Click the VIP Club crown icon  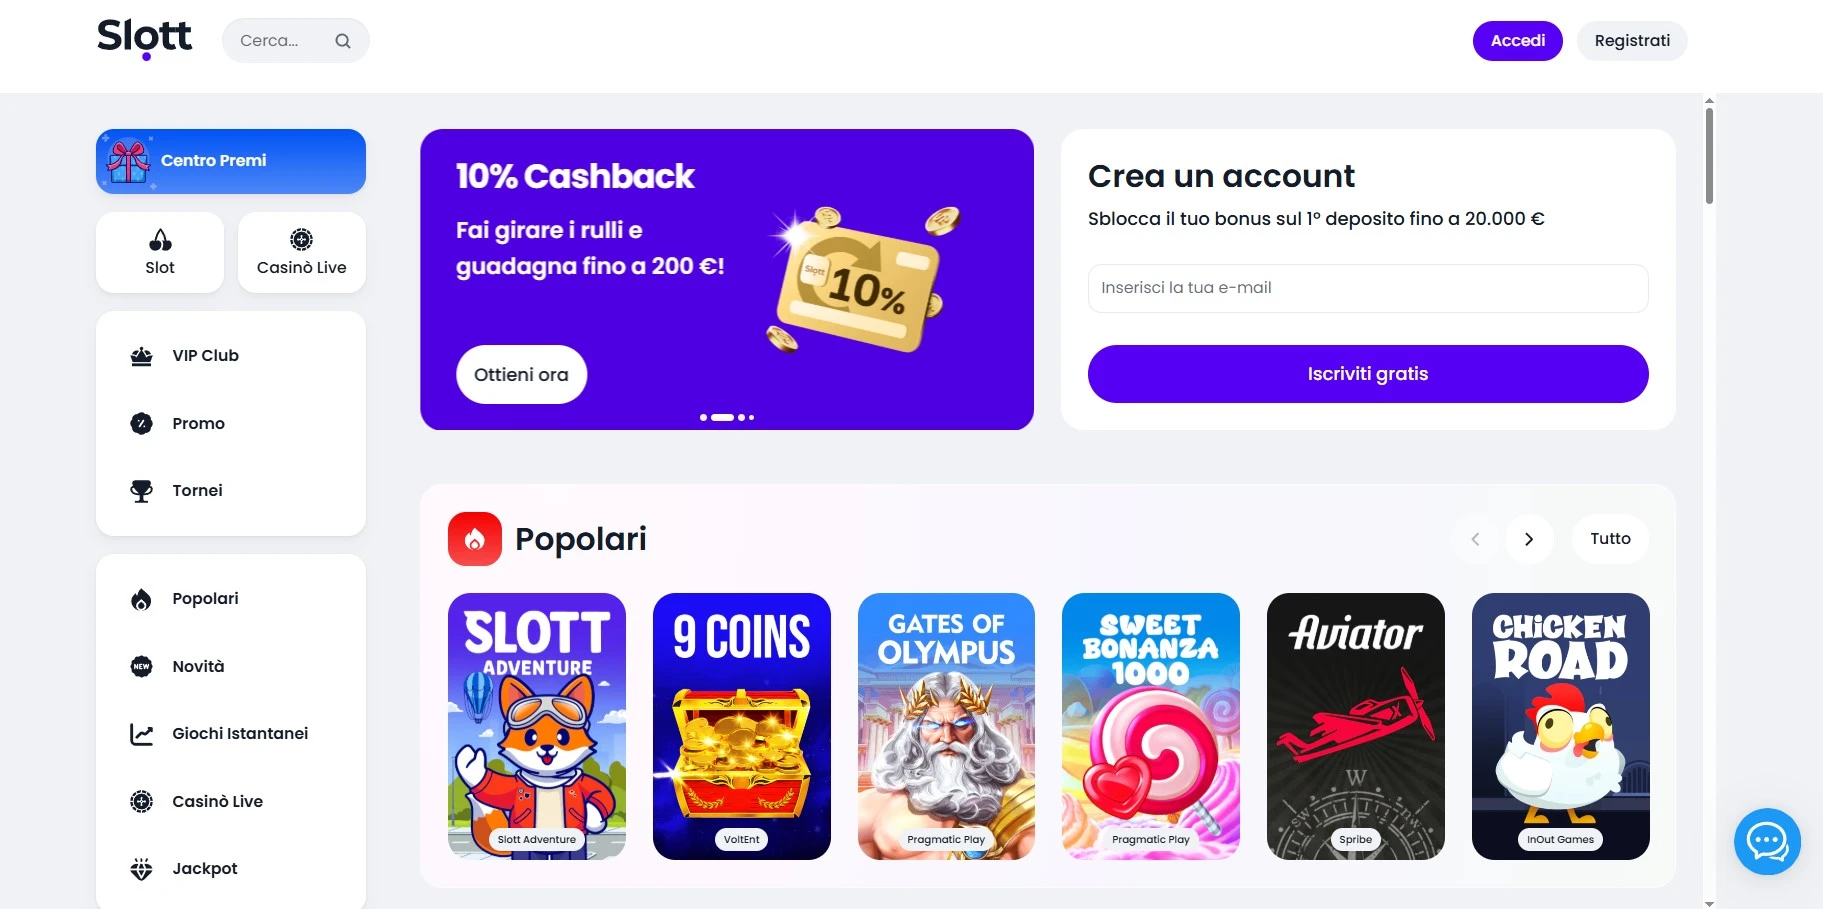(142, 356)
